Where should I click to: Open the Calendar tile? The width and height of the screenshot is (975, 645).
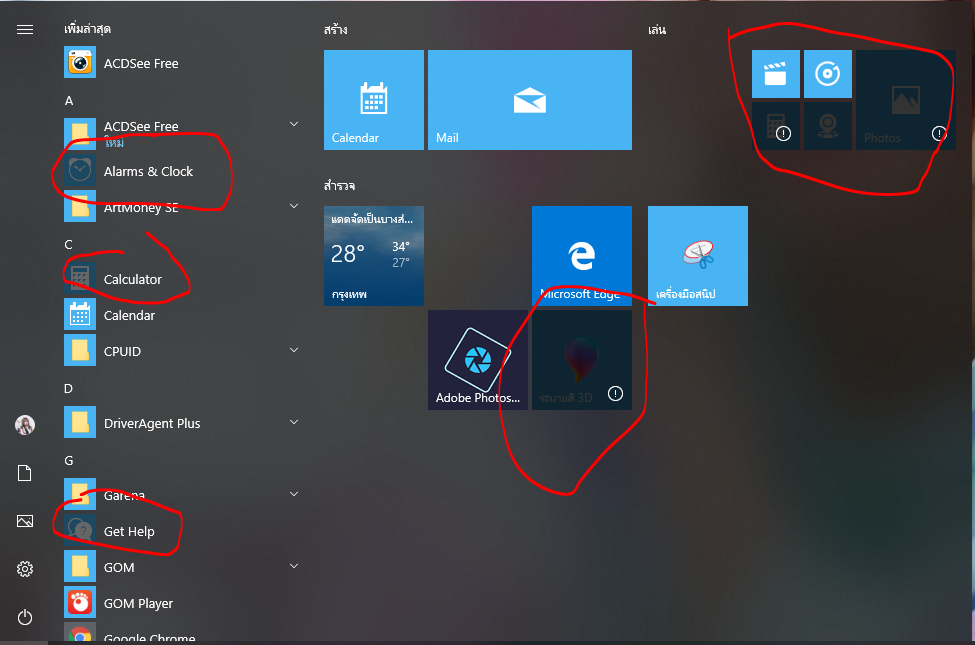click(374, 100)
